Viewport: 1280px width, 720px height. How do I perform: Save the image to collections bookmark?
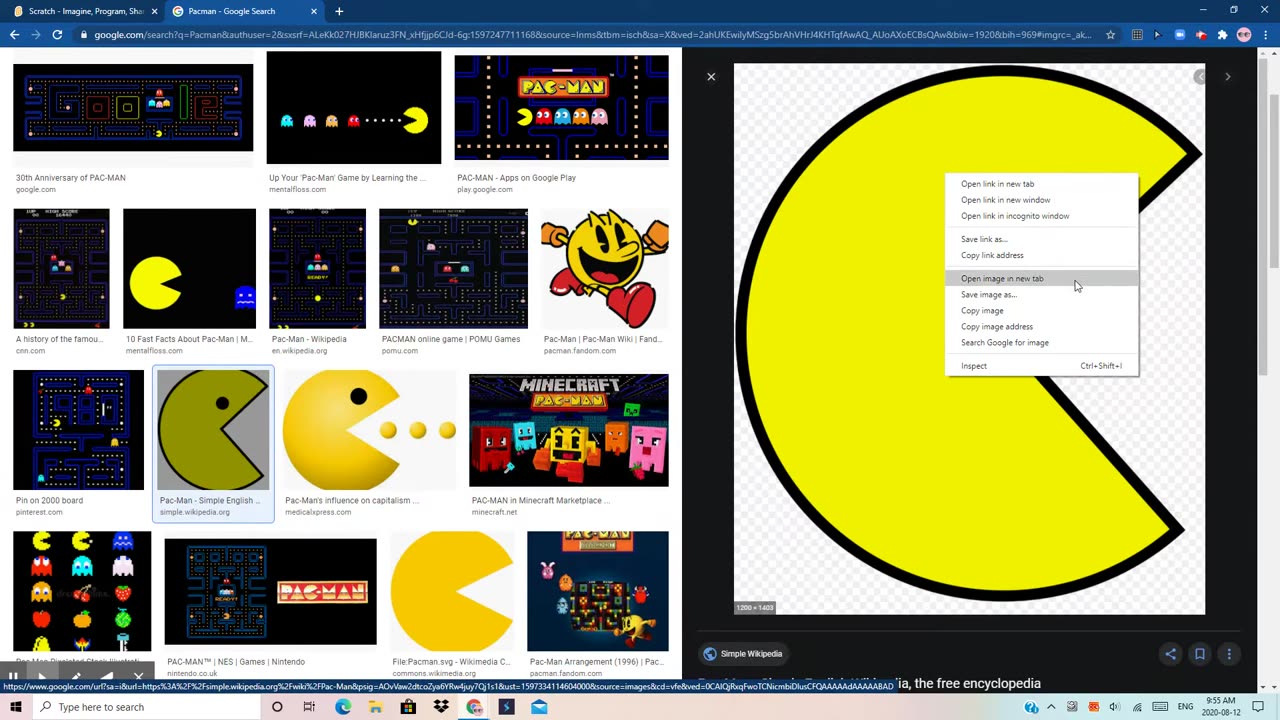1200,654
